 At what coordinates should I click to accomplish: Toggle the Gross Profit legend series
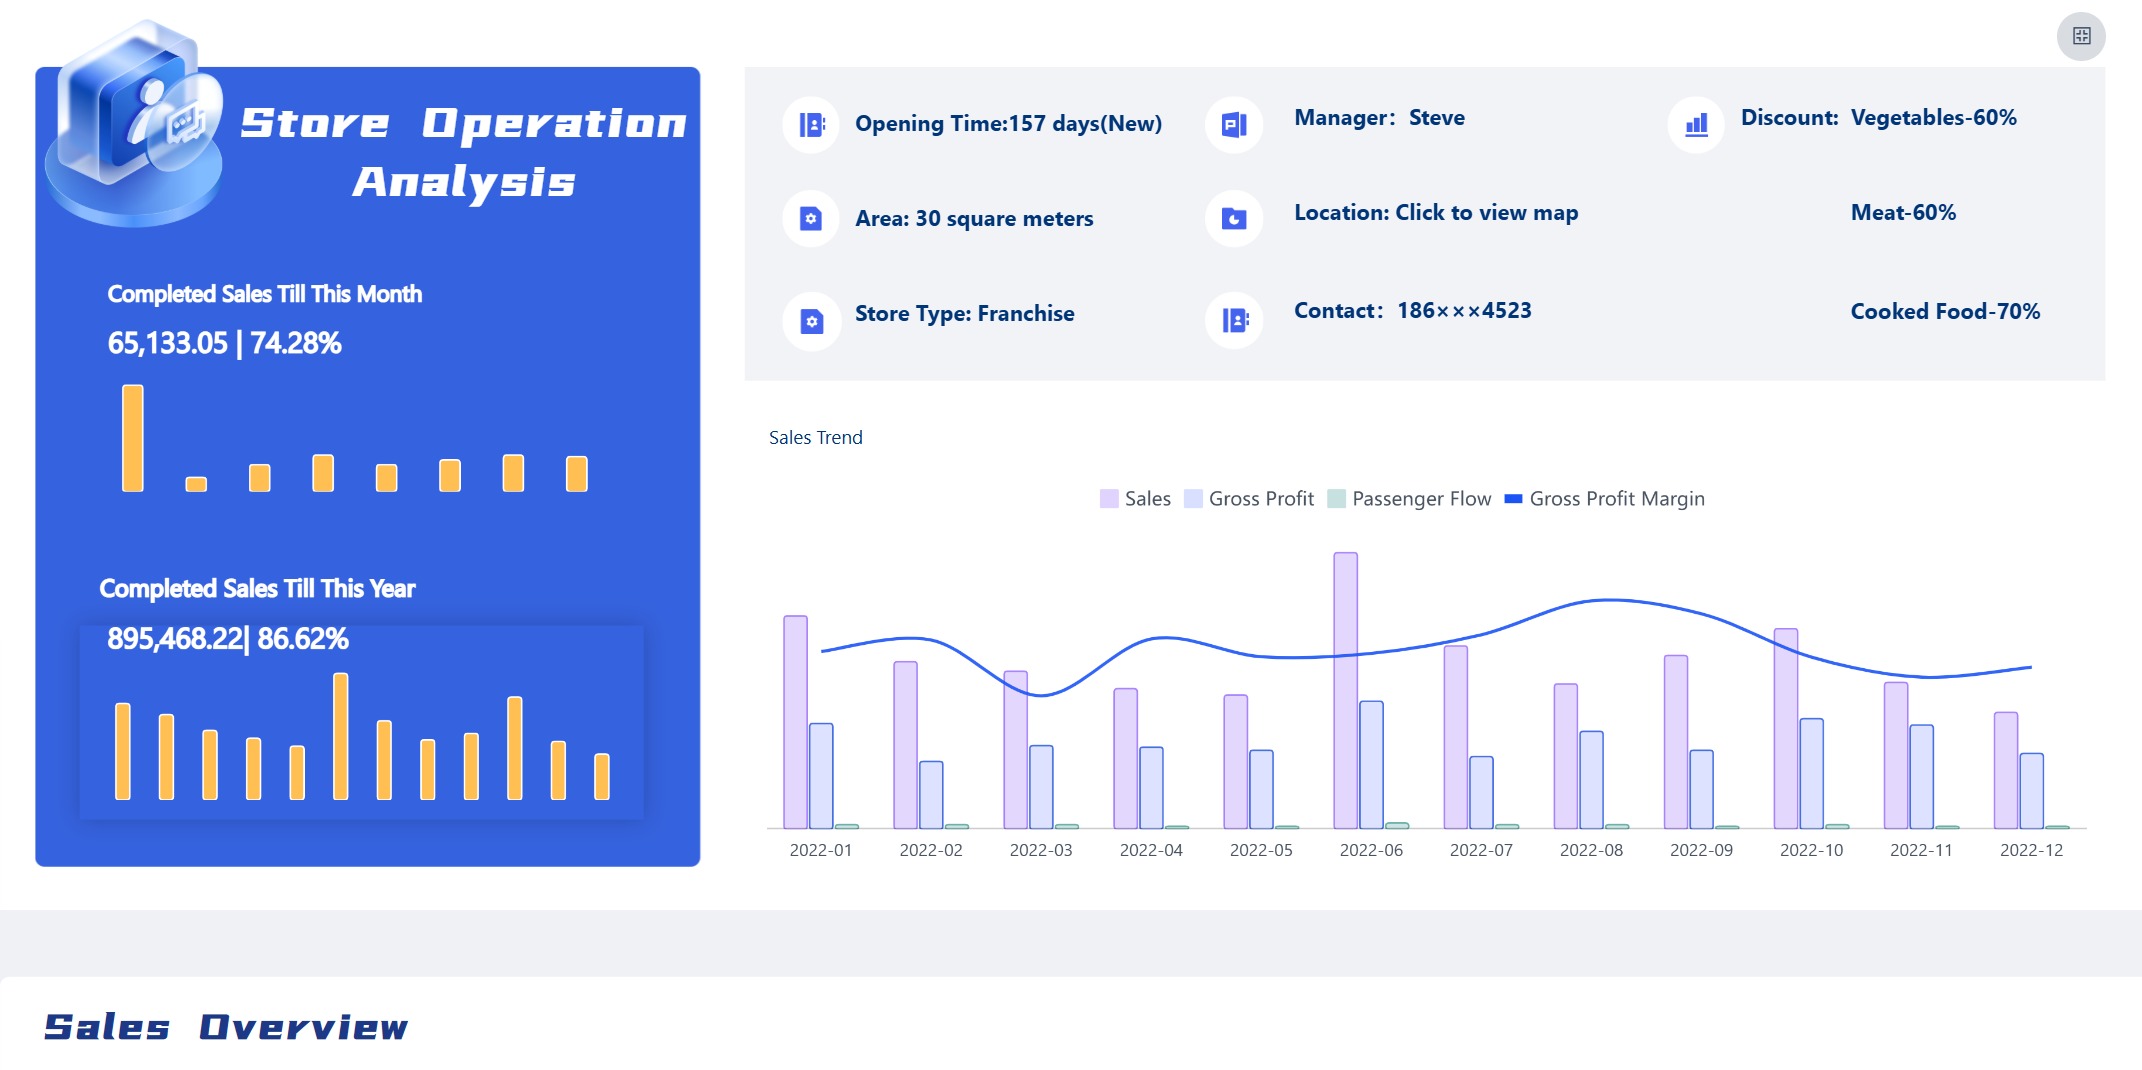1249,499
